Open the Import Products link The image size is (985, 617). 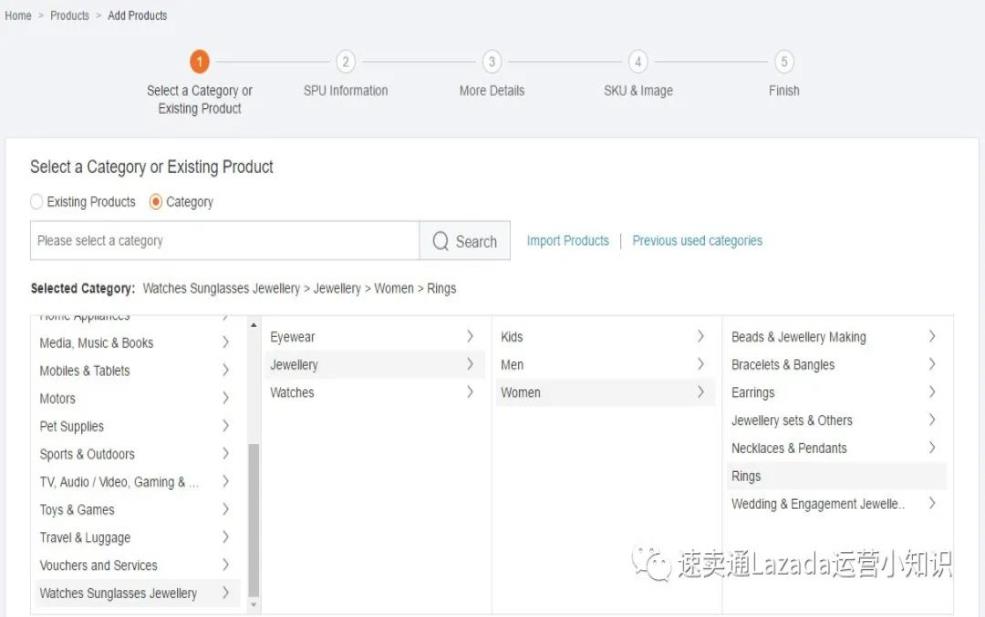pyautogui.click(x=567, y=241)
